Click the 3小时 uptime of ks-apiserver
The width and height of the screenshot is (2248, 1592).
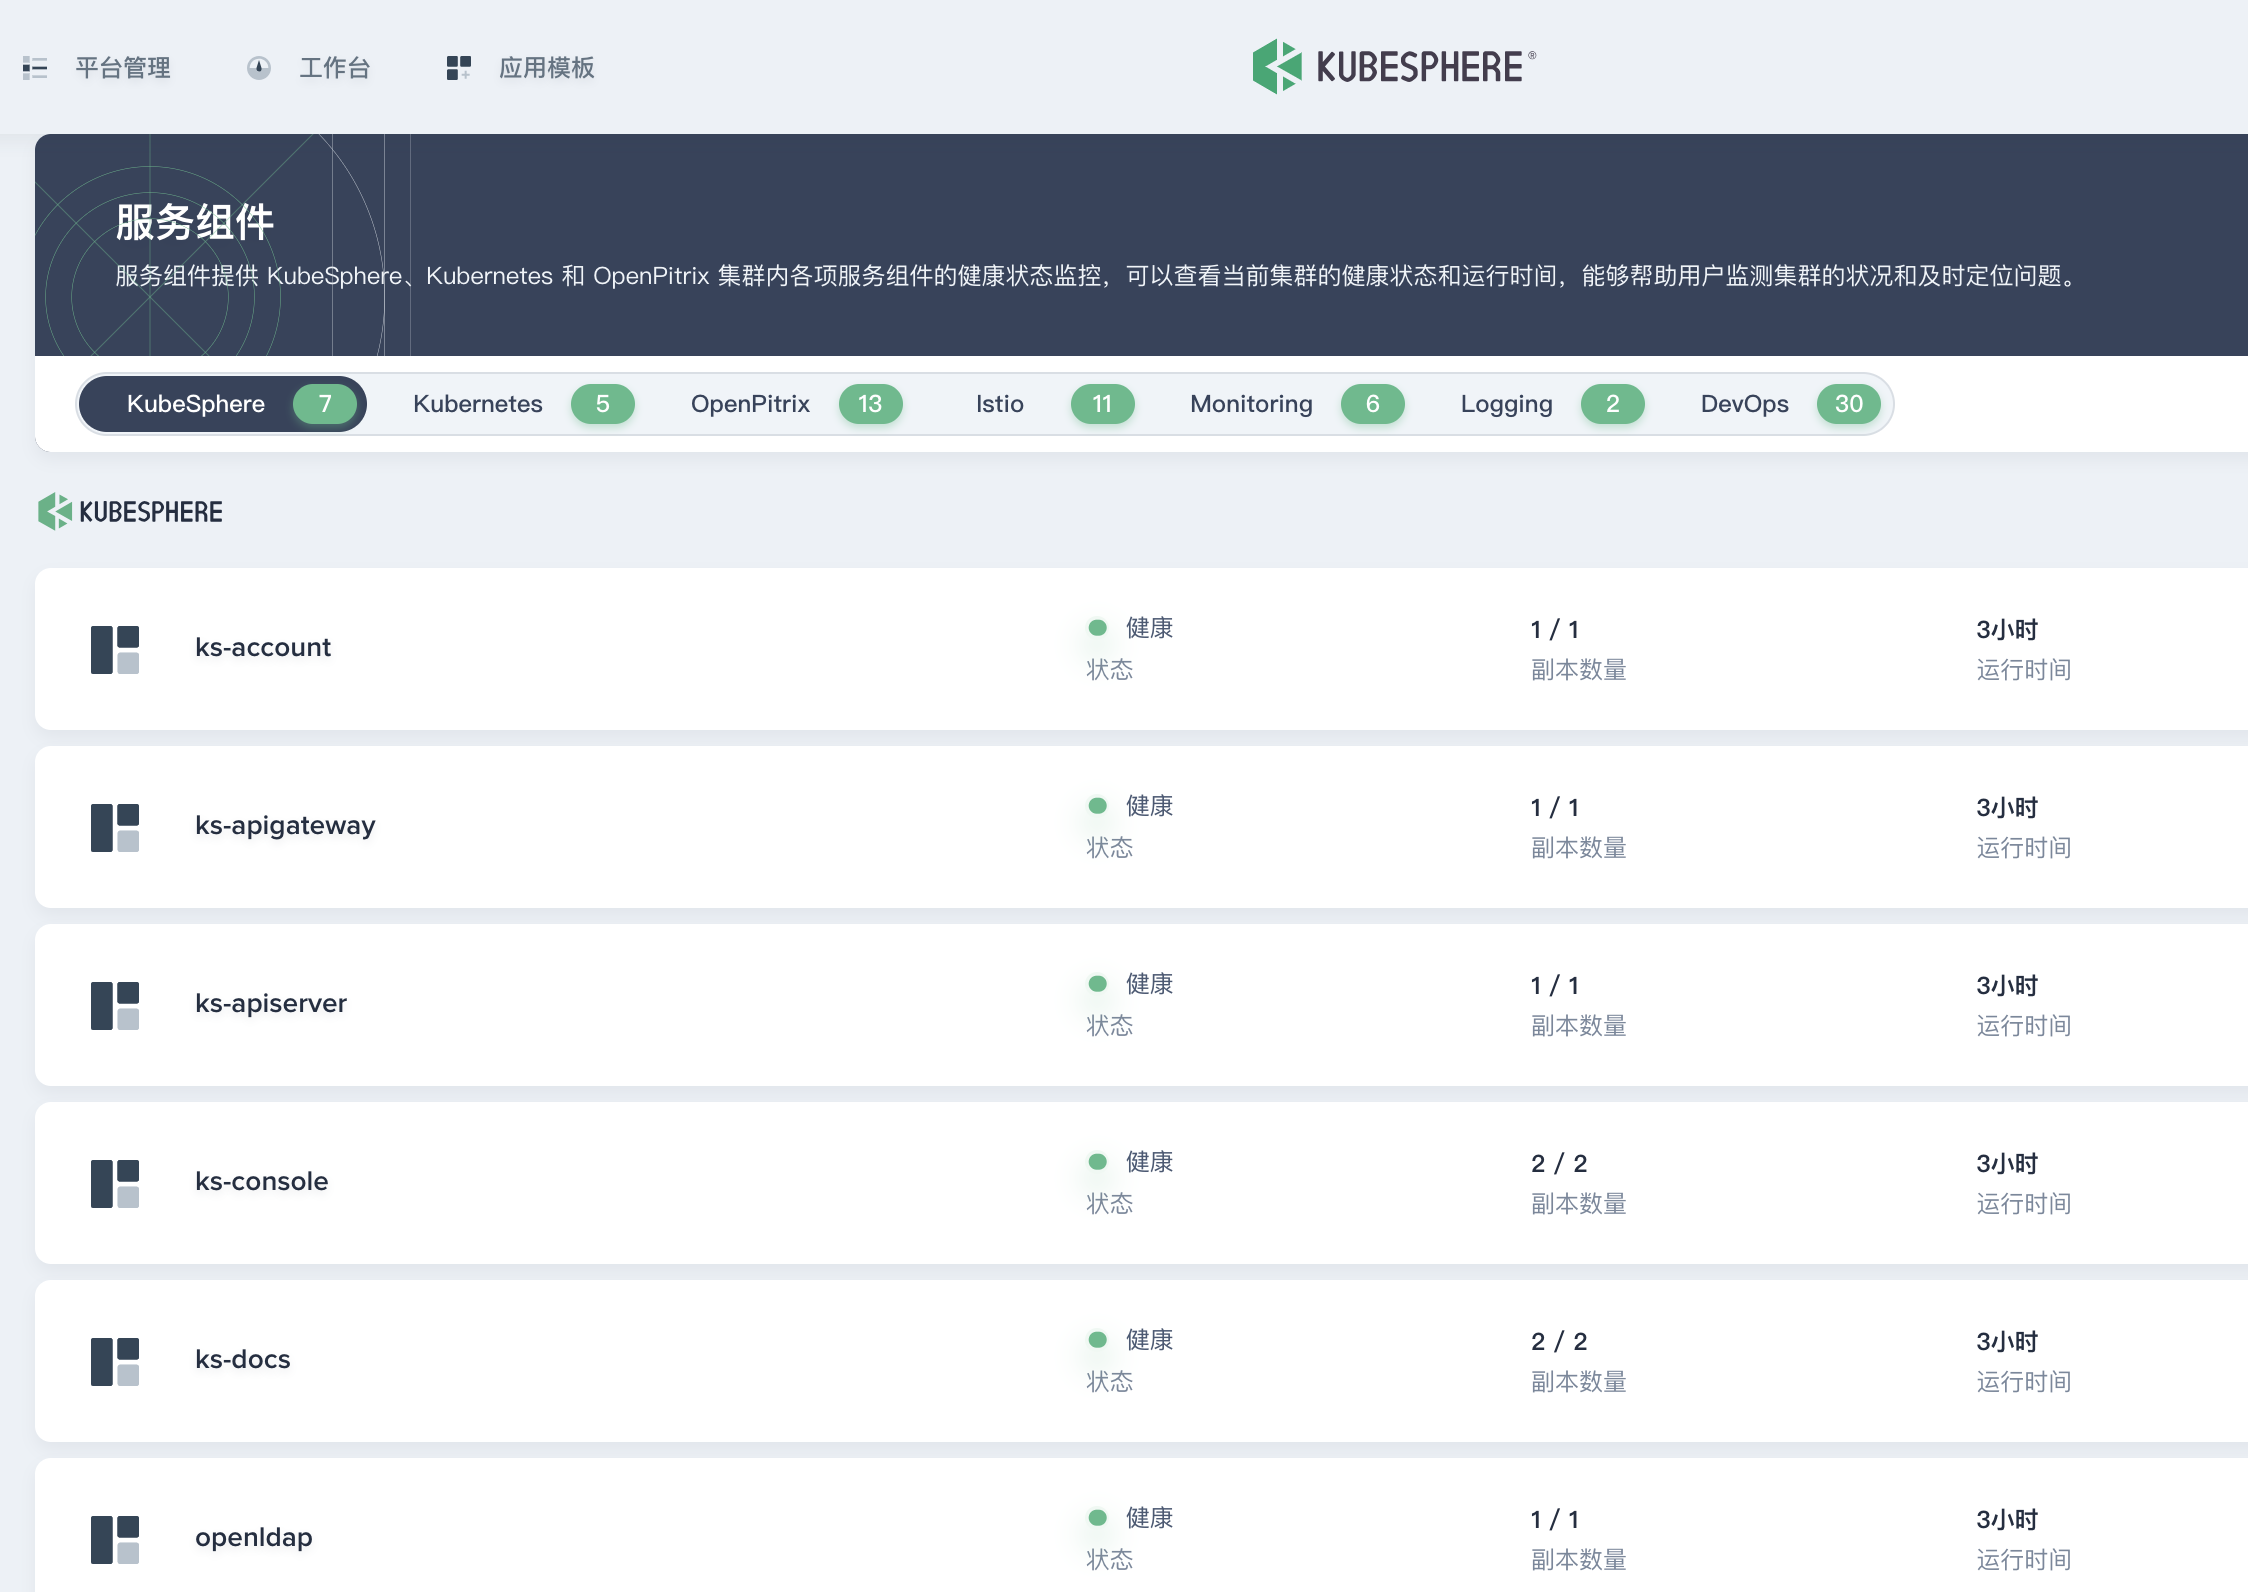2007,986
